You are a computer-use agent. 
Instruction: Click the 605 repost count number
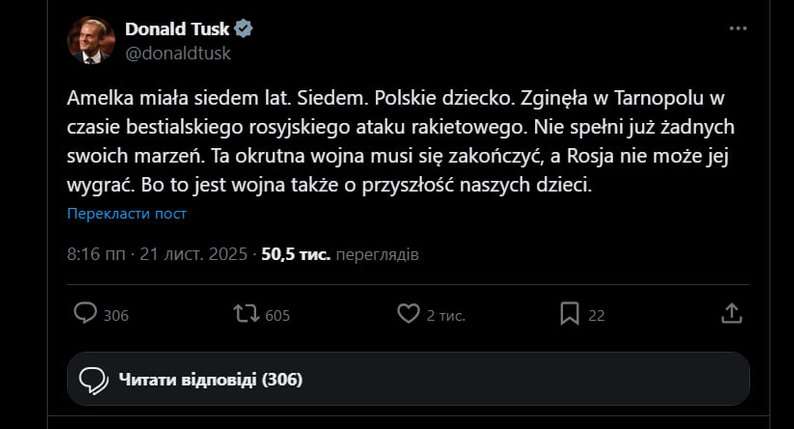click(x=278, y=315)
